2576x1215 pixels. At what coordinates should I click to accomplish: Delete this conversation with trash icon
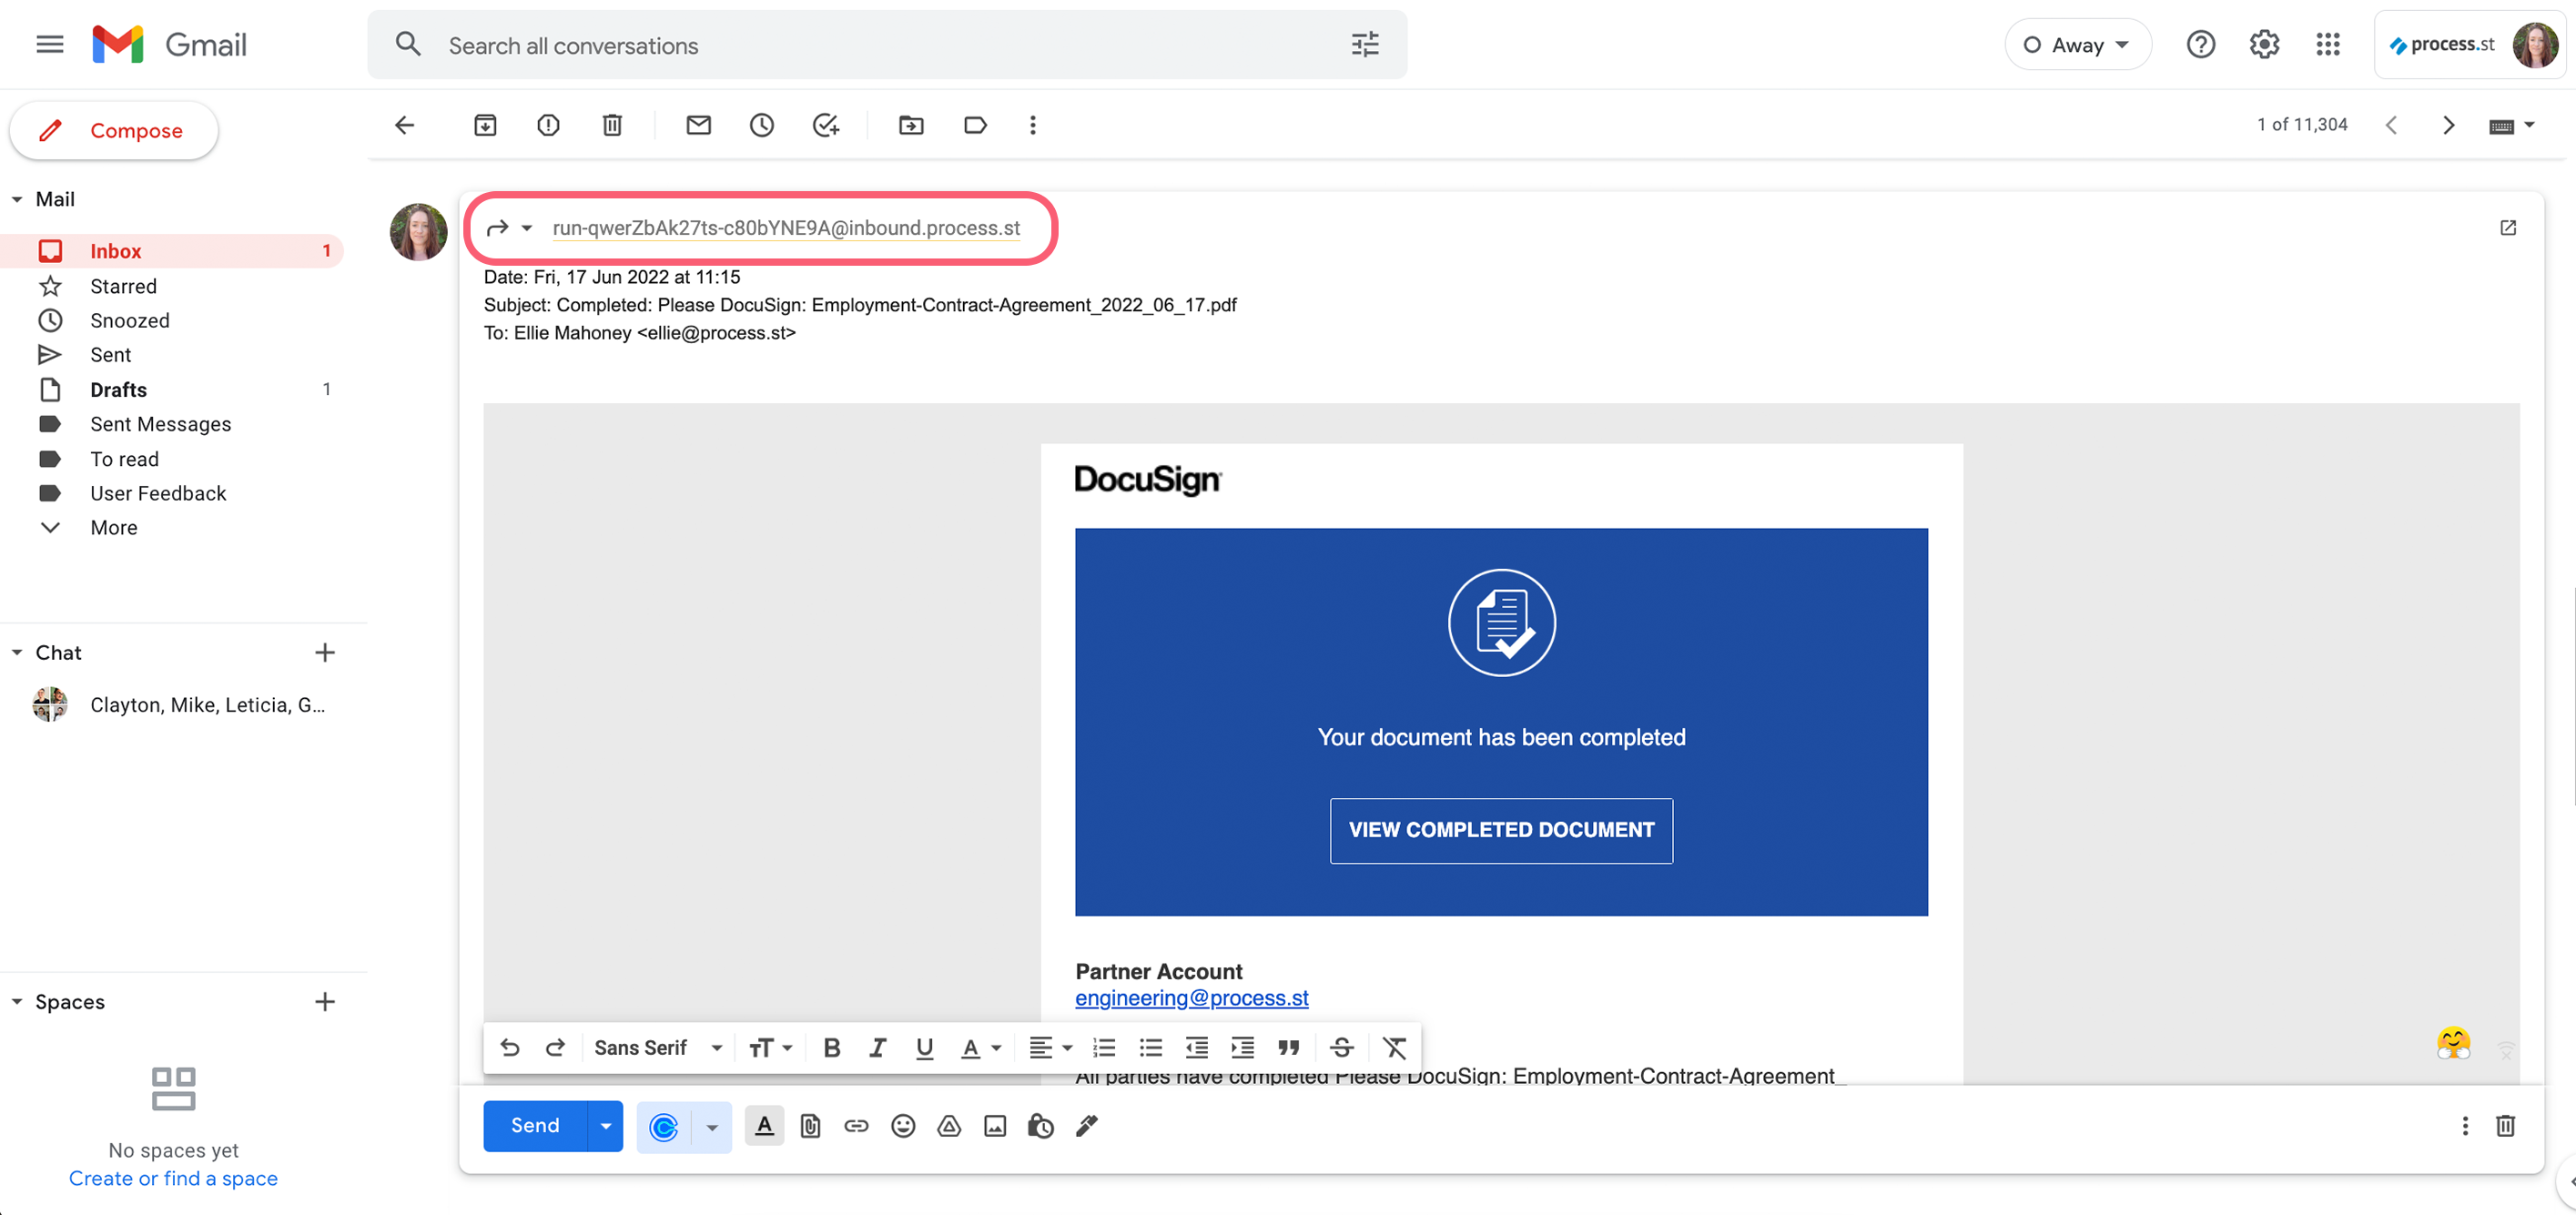[612, 125]
